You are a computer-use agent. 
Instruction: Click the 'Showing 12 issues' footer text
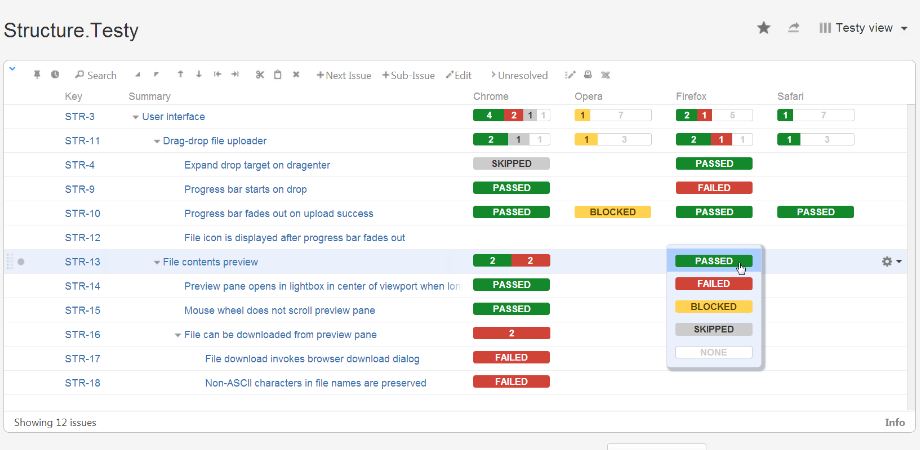coord(55,422)
